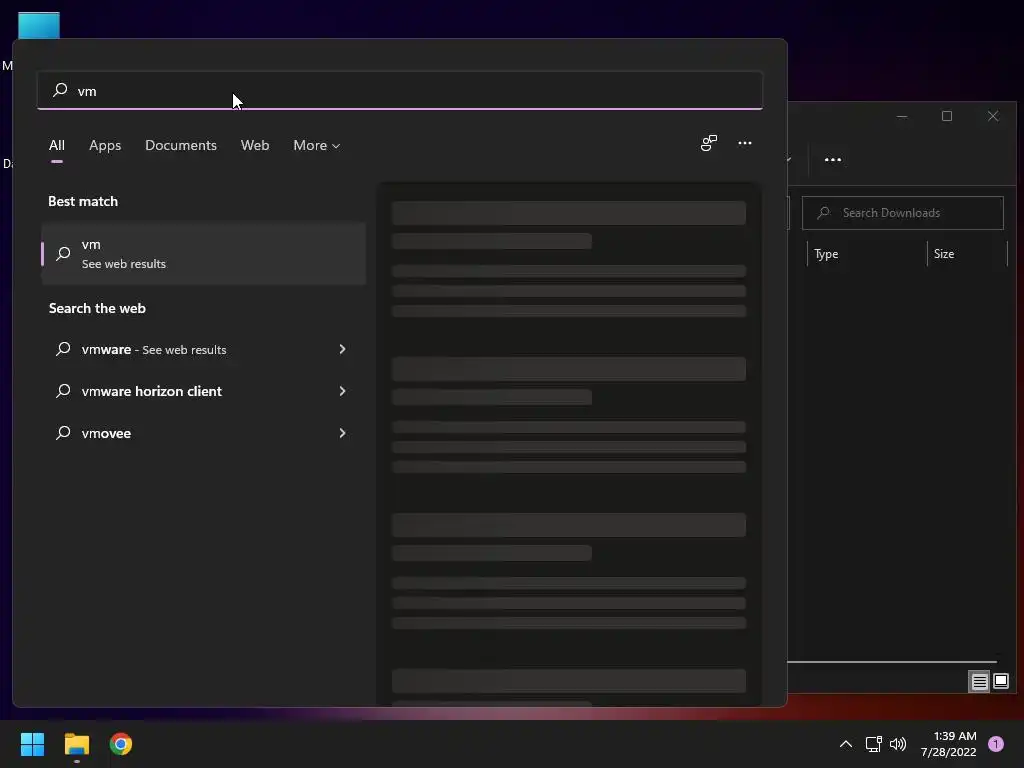Expand the vmware suggestion chevron
The image size is (1024, 768).
342,349
